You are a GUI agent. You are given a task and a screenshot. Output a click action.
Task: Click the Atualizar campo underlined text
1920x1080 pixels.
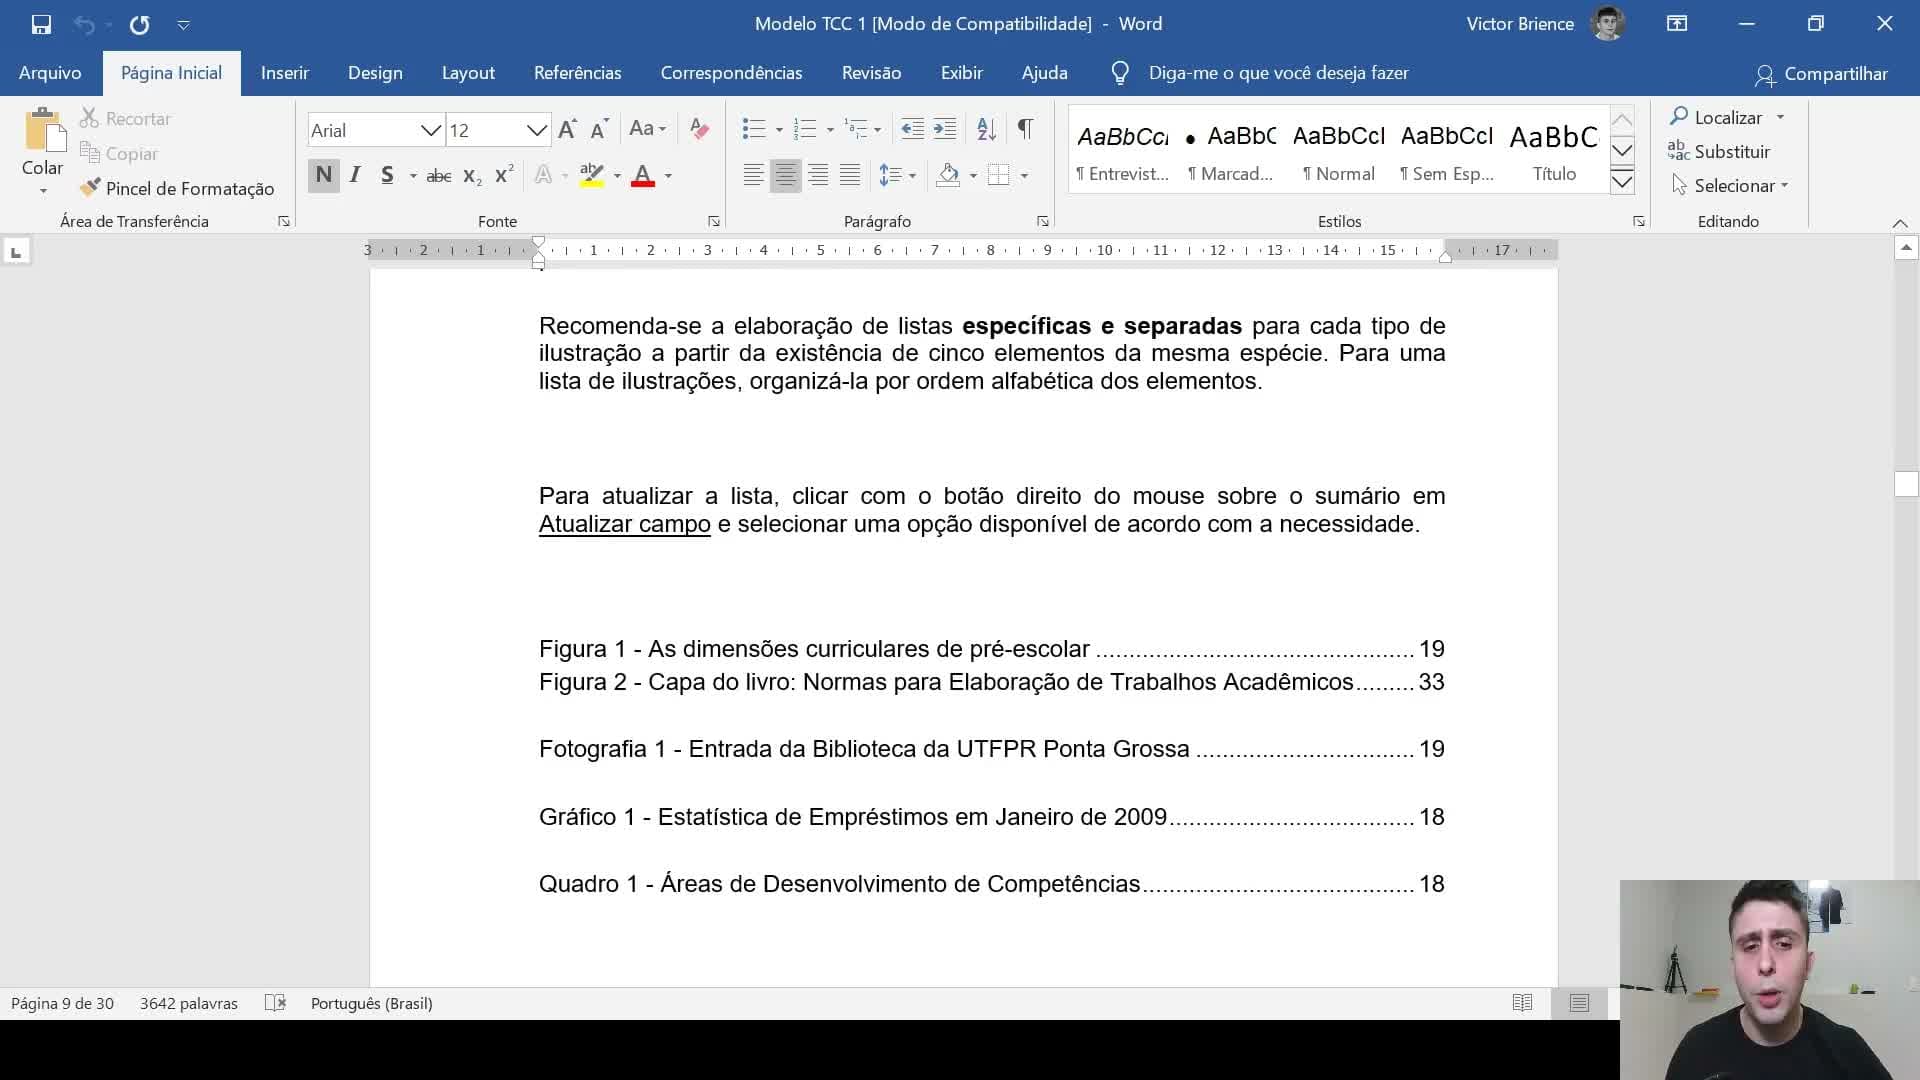click(x=625, y=524)
